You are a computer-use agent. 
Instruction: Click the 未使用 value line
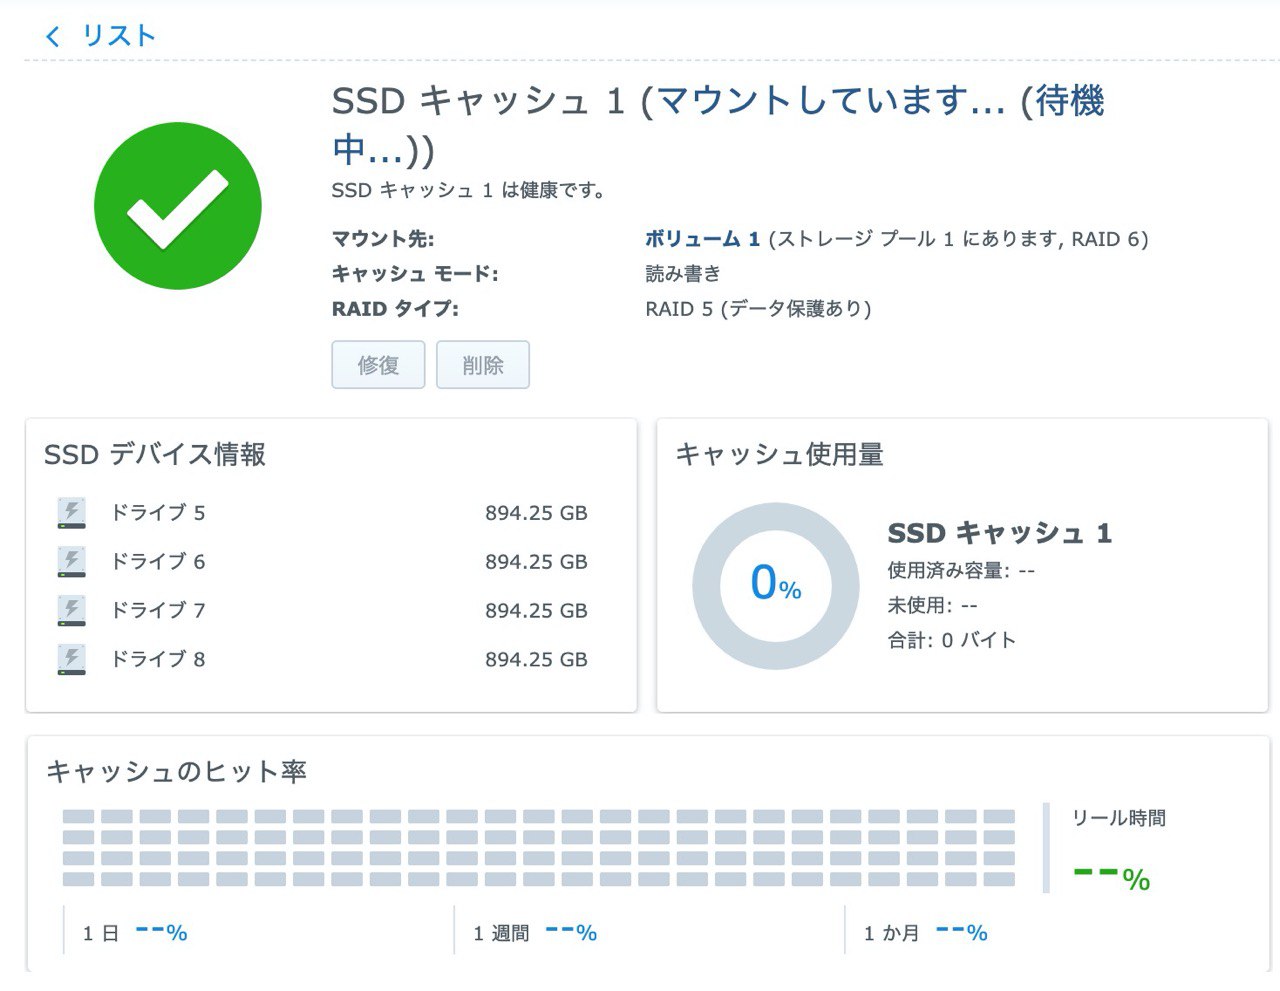[x=932, y=605]
